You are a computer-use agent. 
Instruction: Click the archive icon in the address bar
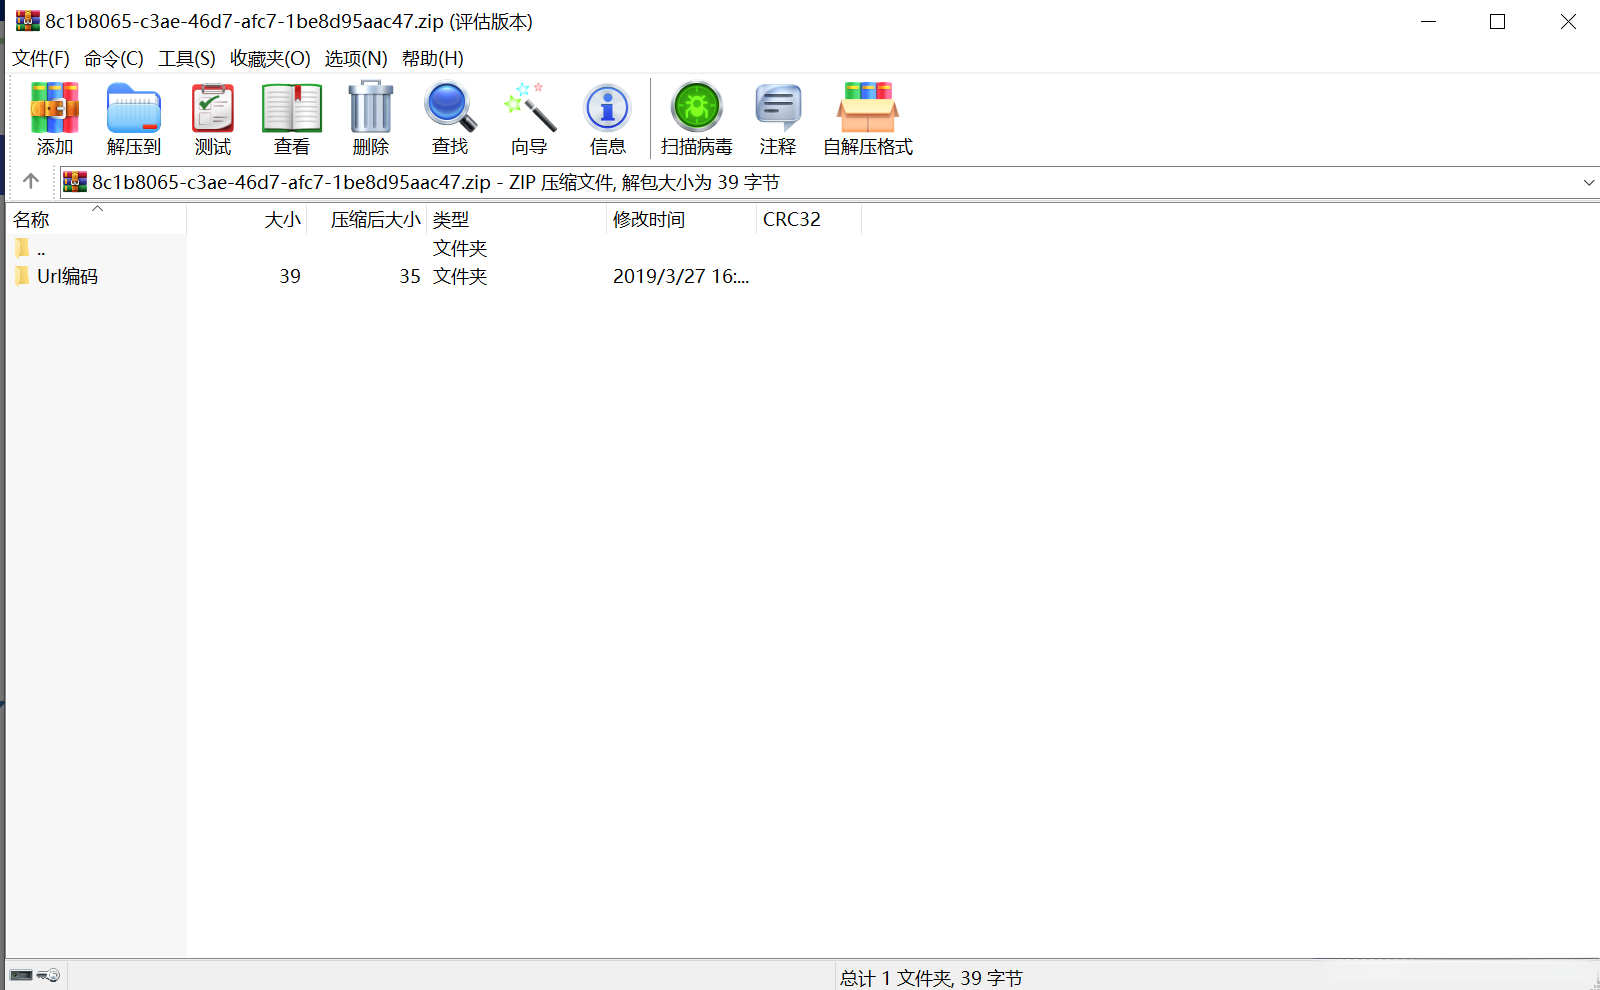pos(75,182)
